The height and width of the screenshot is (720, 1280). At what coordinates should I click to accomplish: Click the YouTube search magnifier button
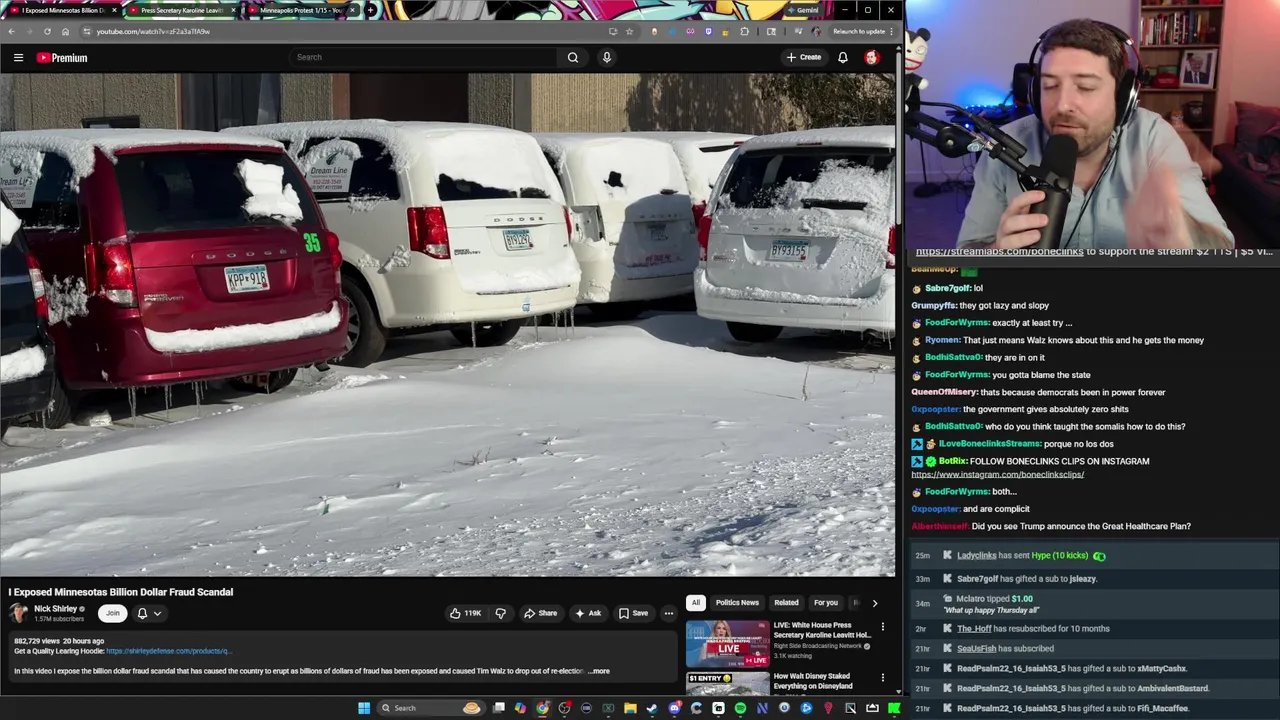click(x=573, y=57)
